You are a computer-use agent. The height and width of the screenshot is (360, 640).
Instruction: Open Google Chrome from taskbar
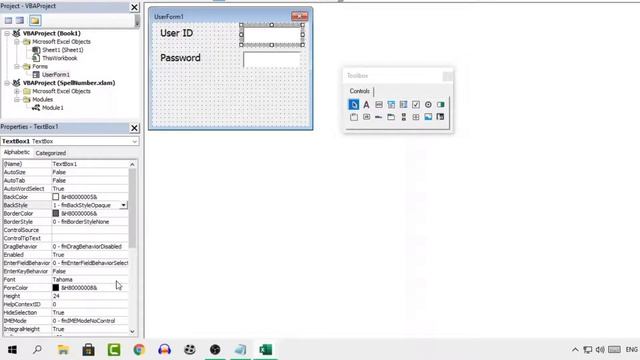[x=139, y=349]
